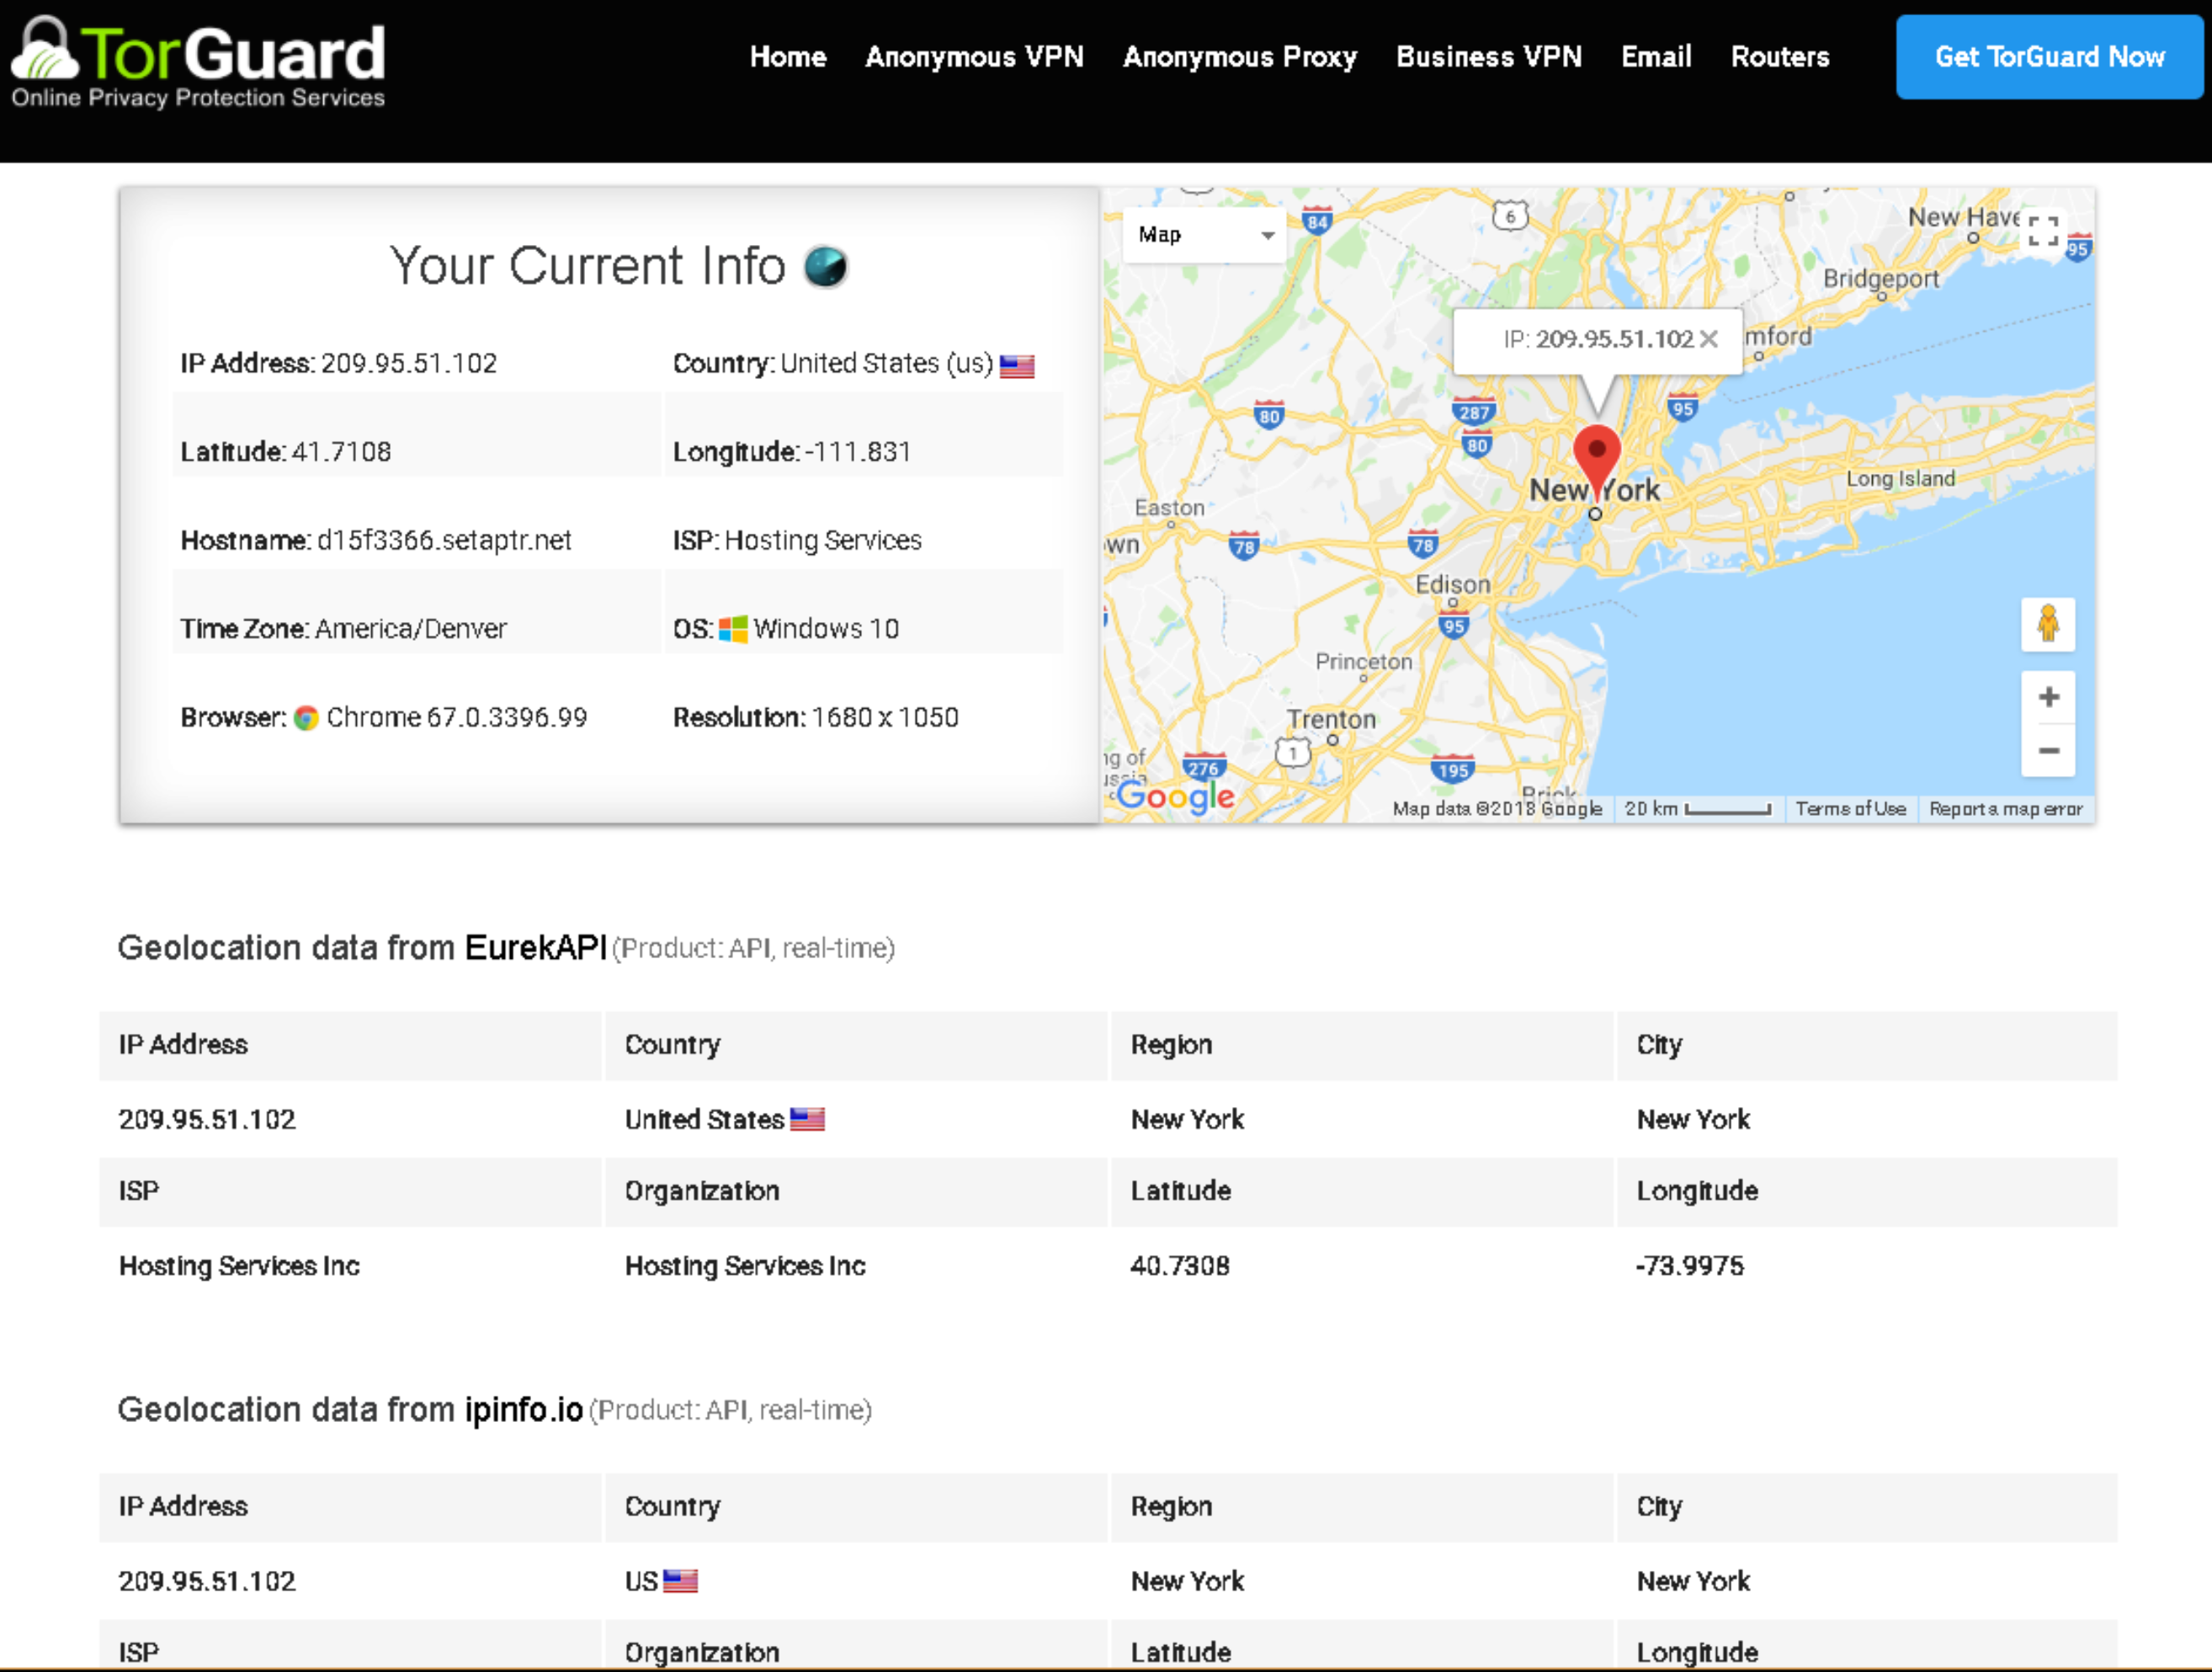
Task: Click the Windows logo beside OS
Action: [x=733, y=629]
